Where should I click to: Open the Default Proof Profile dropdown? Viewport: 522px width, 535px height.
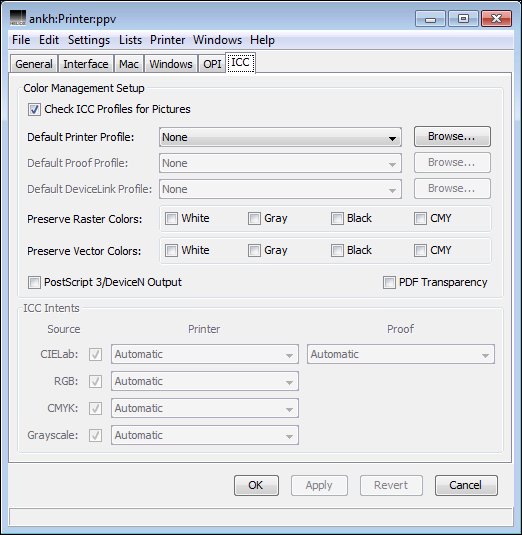(x=280, y=163)
